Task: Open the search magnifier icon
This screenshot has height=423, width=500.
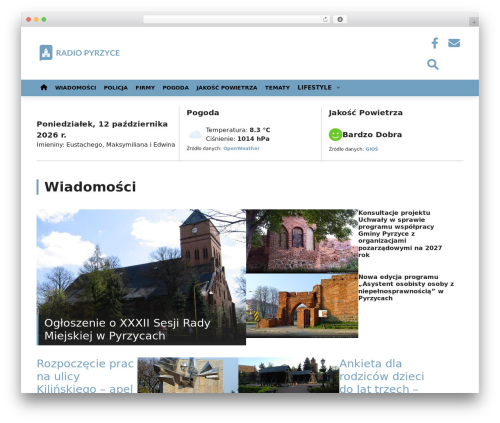Action: tap(433, 64)
